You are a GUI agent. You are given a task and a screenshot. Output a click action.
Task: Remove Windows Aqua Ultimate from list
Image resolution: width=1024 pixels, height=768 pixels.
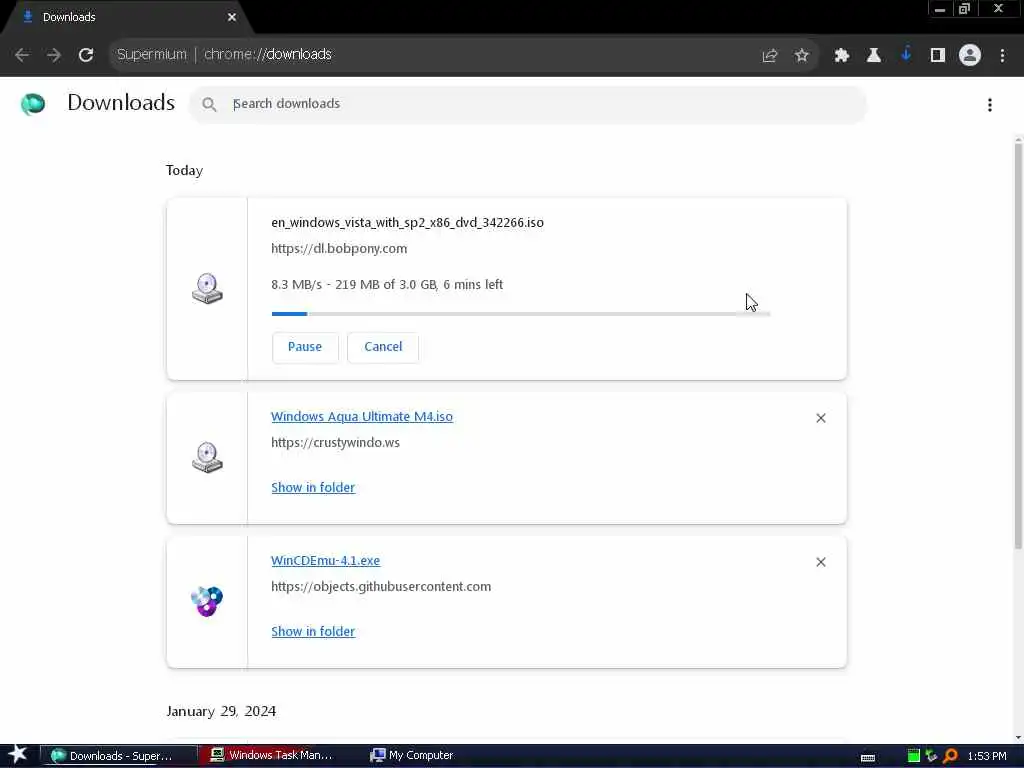(821, 418)
